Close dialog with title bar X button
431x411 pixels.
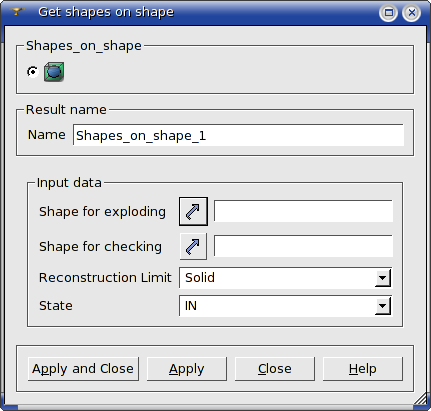pyautogui.click(x=412, y=13)
